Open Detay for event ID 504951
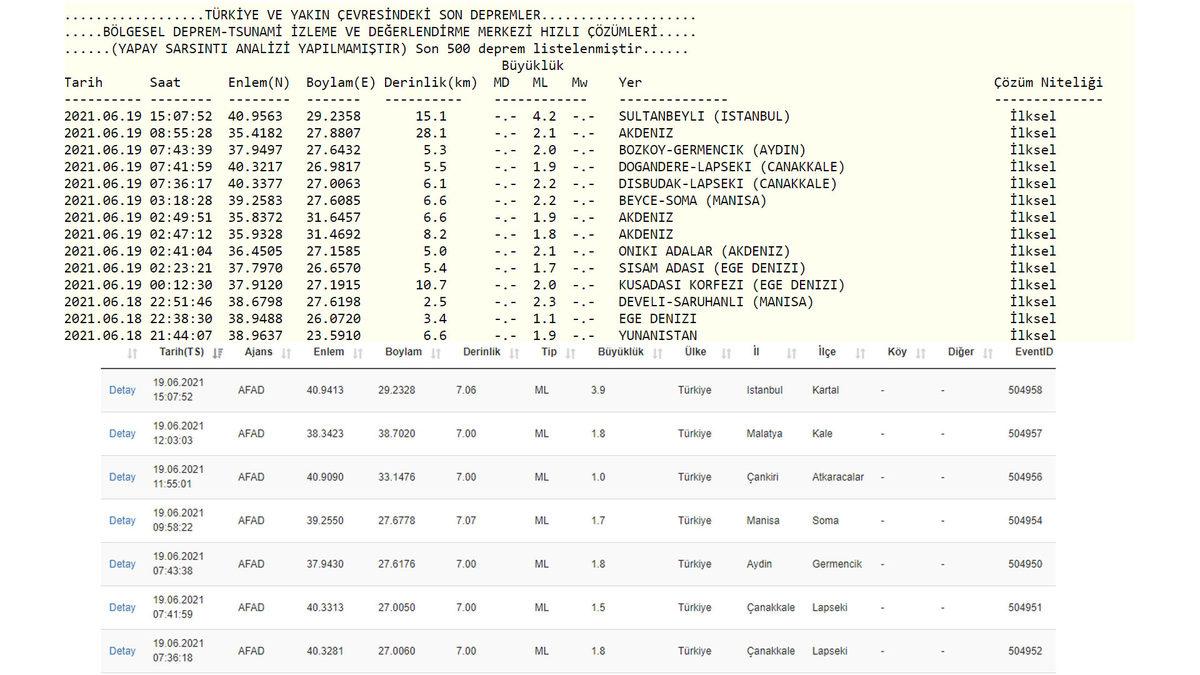 coord(122,607)
